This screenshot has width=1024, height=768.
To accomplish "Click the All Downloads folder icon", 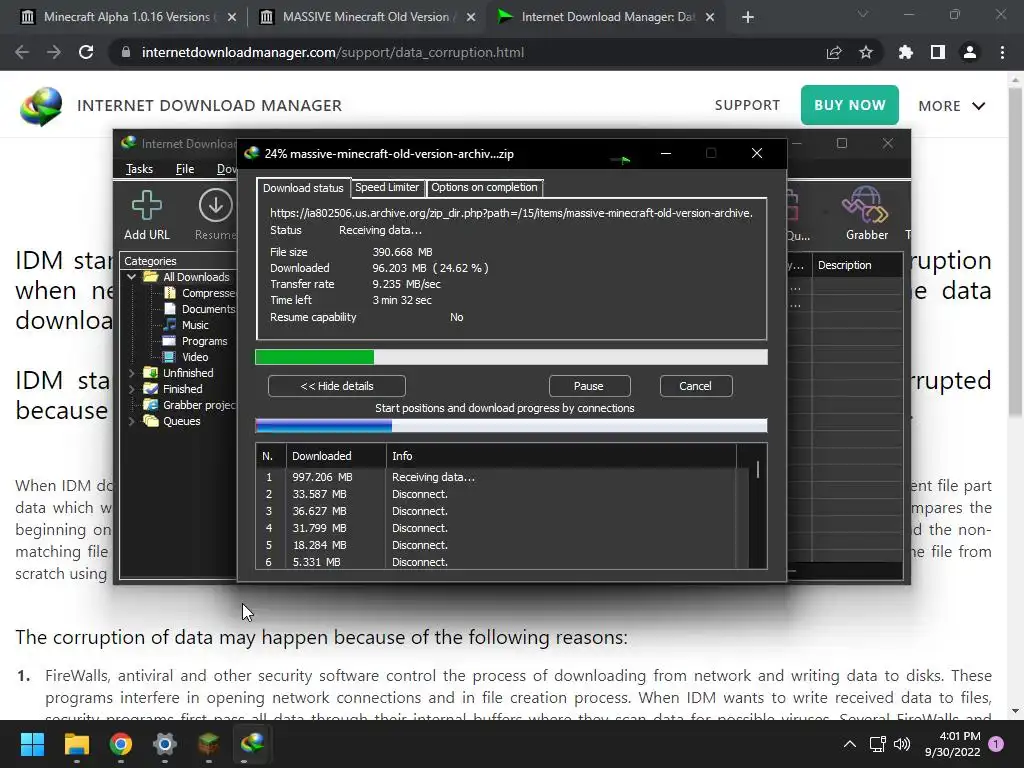I will [x=151, y=277].
